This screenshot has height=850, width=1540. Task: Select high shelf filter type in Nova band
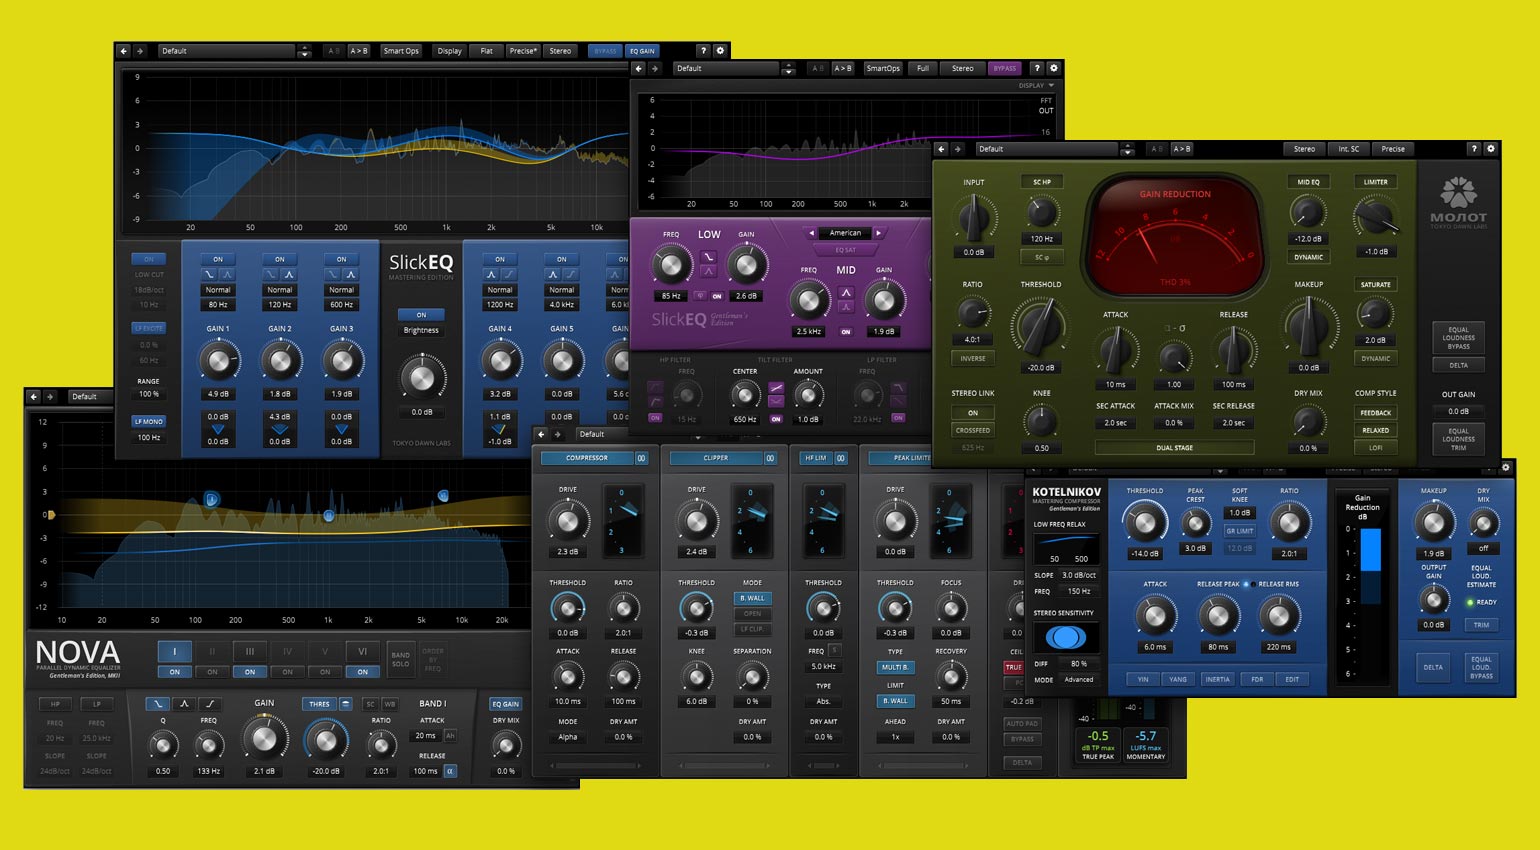[211, 704]
